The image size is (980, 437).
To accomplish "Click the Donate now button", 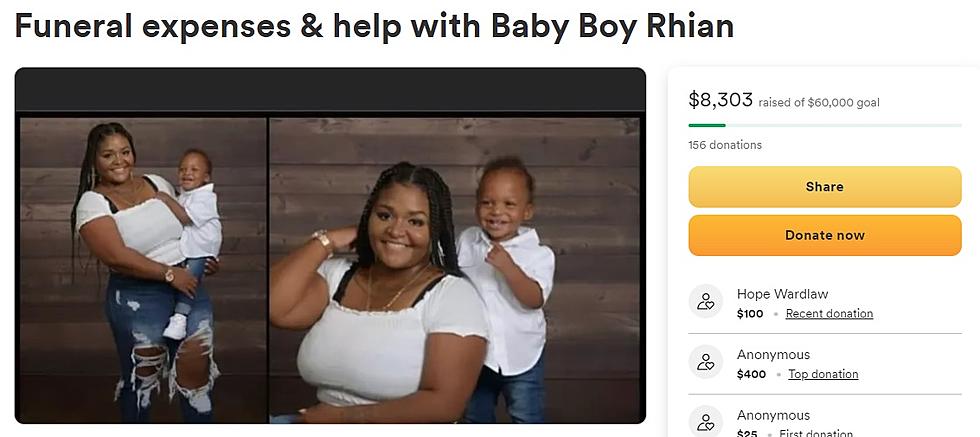I will point(824,235).
